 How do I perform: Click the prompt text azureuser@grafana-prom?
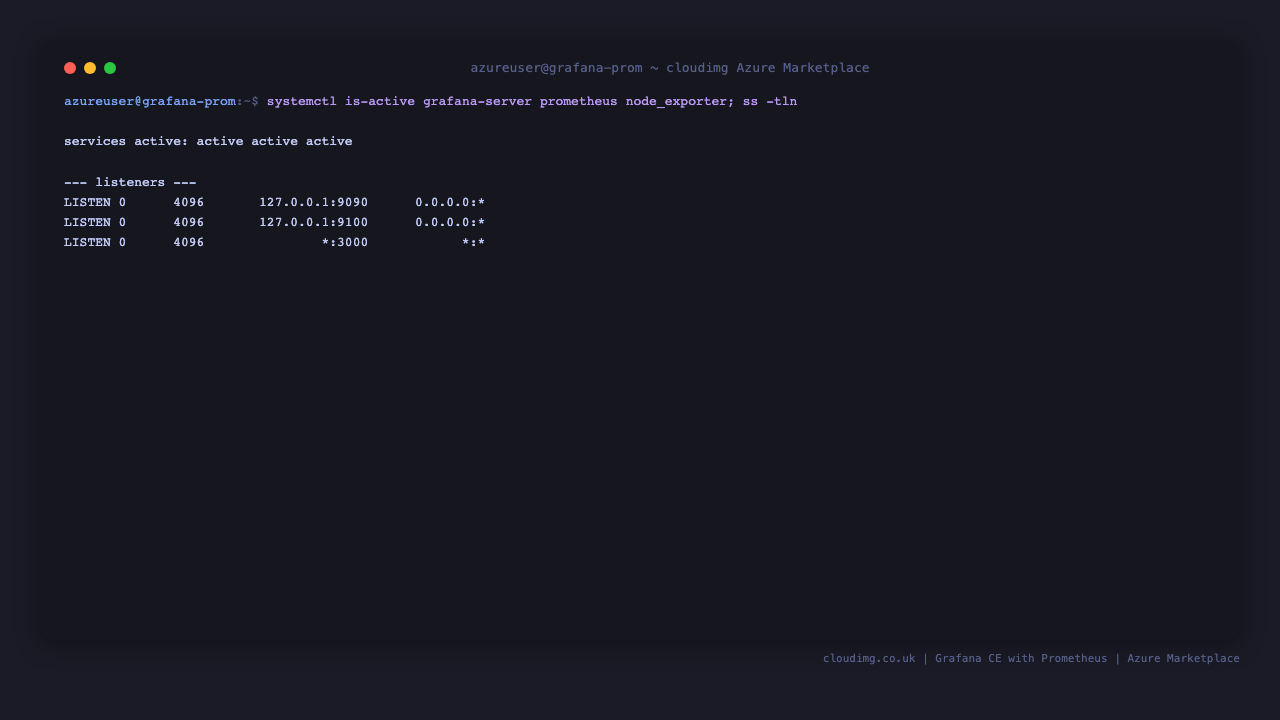(x=150, y=101)
